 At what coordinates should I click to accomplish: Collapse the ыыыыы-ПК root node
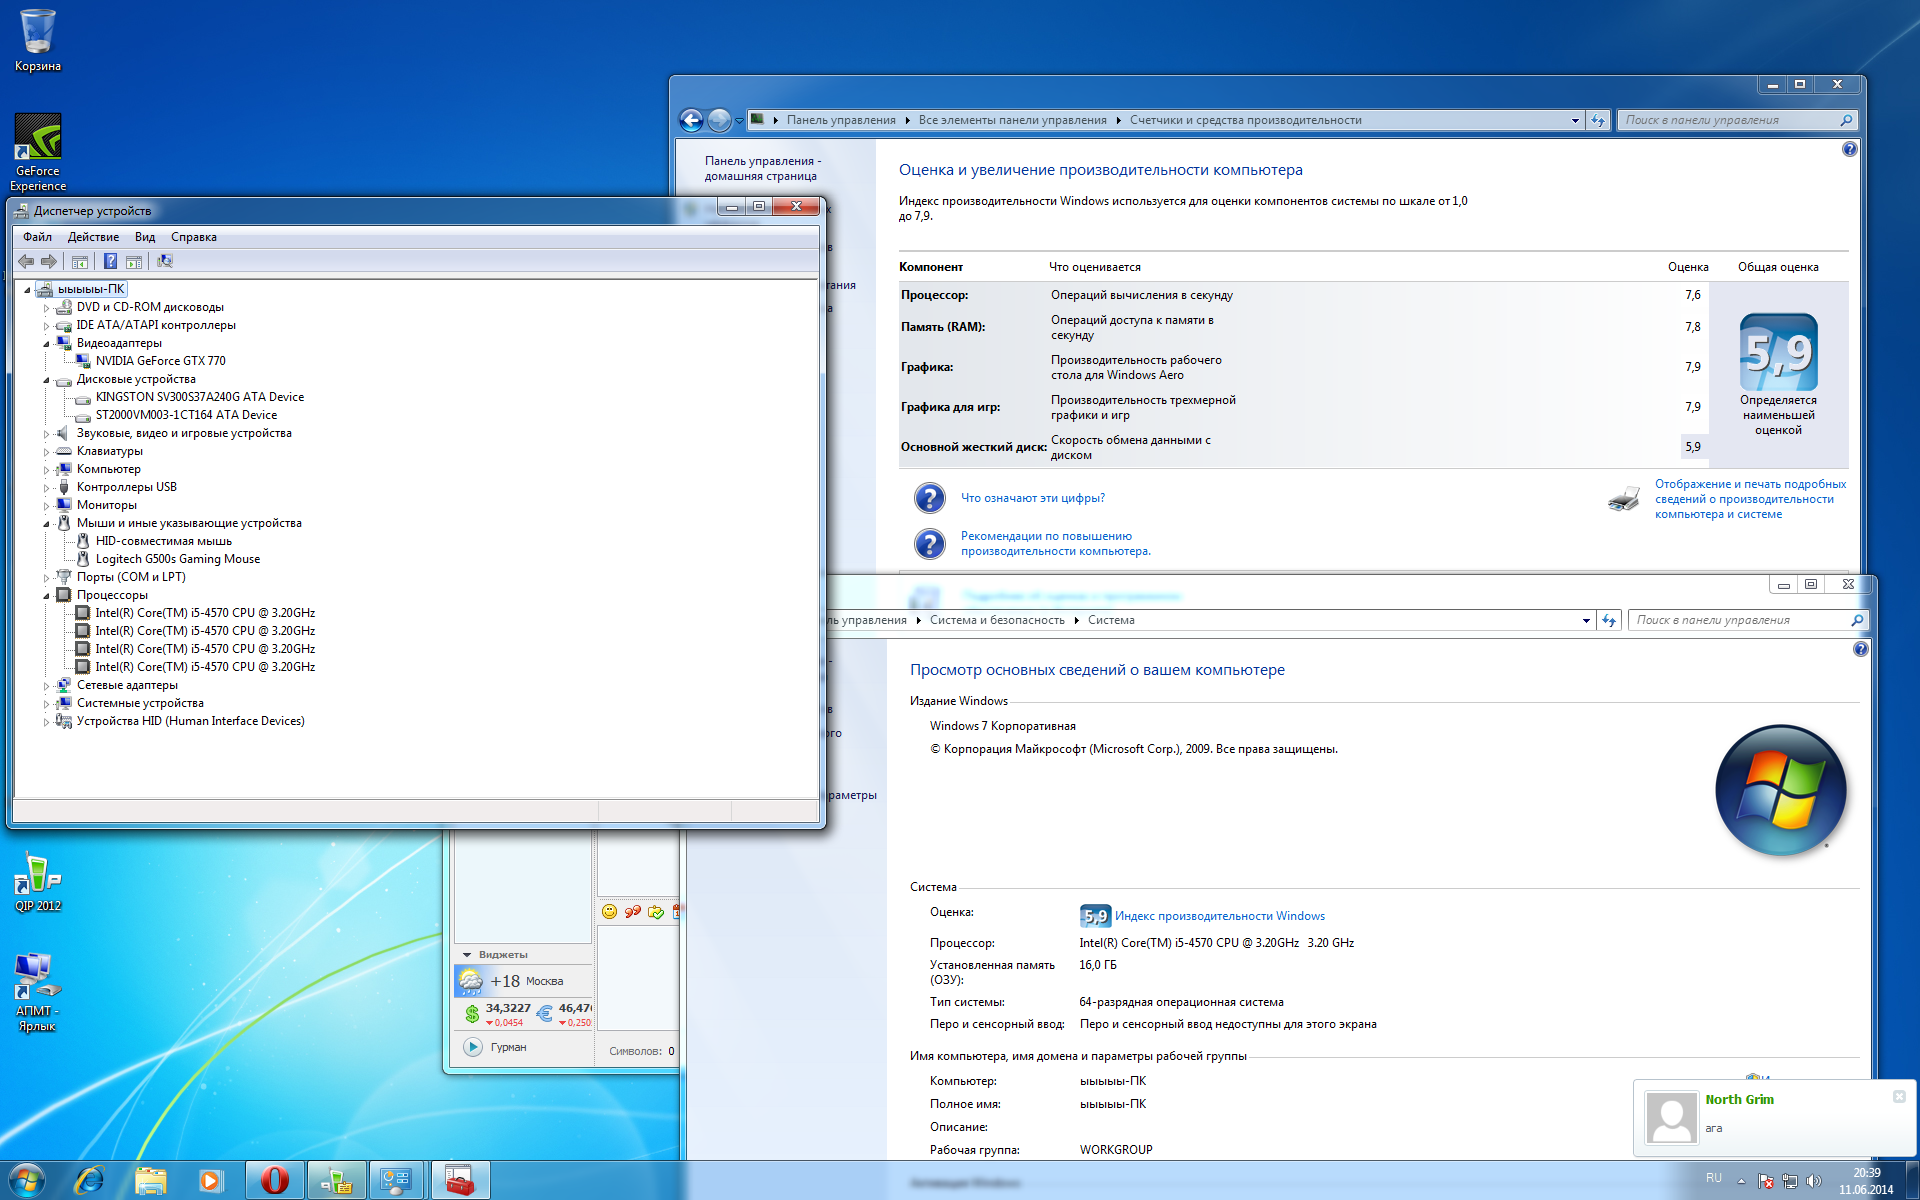pos(27,290)
